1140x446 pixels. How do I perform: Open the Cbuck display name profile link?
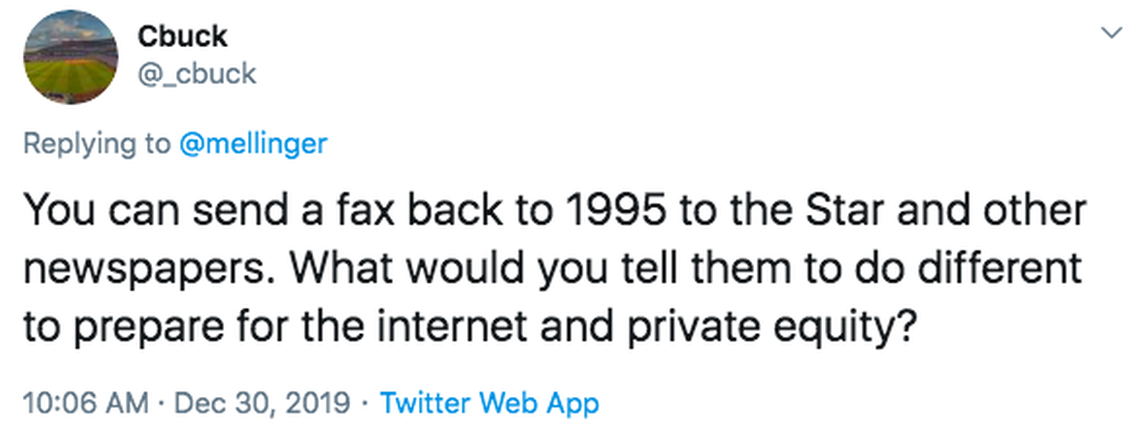[x=183, y=36]
